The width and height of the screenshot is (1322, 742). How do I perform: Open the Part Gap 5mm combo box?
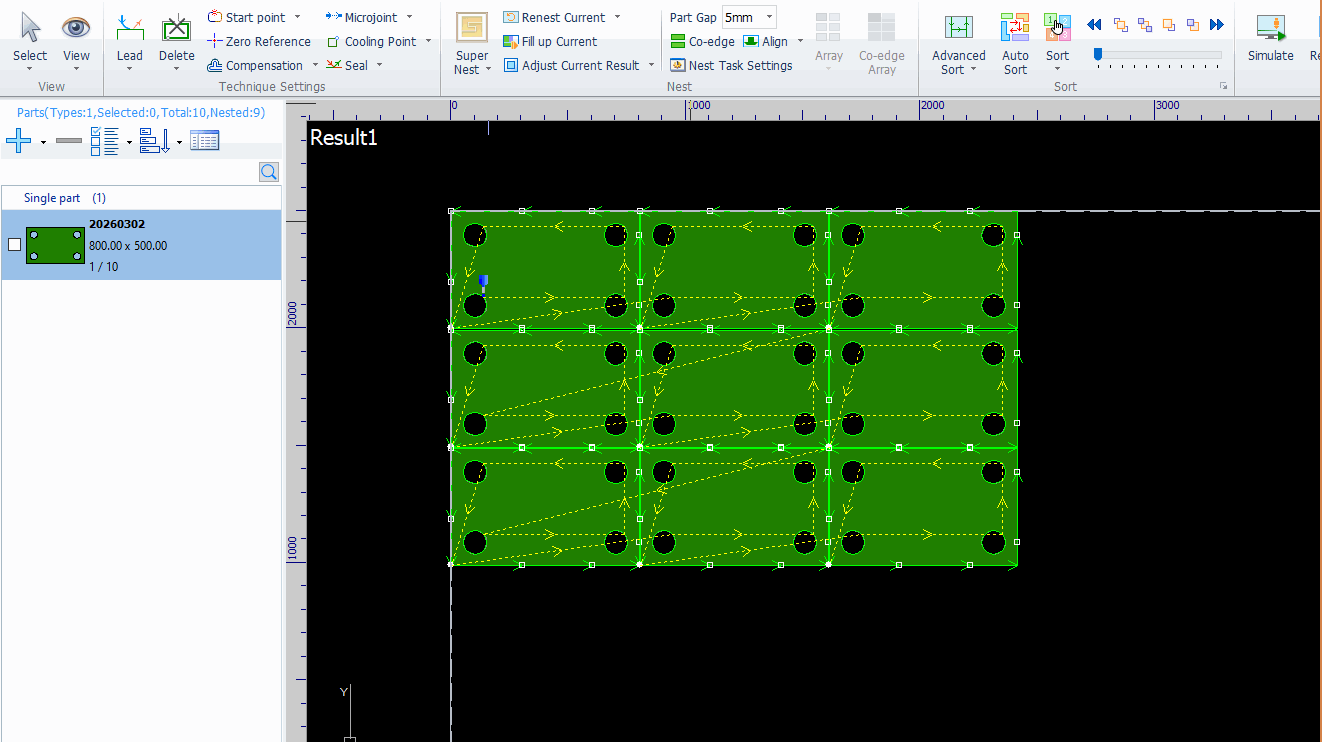click(x=768, y=17)
